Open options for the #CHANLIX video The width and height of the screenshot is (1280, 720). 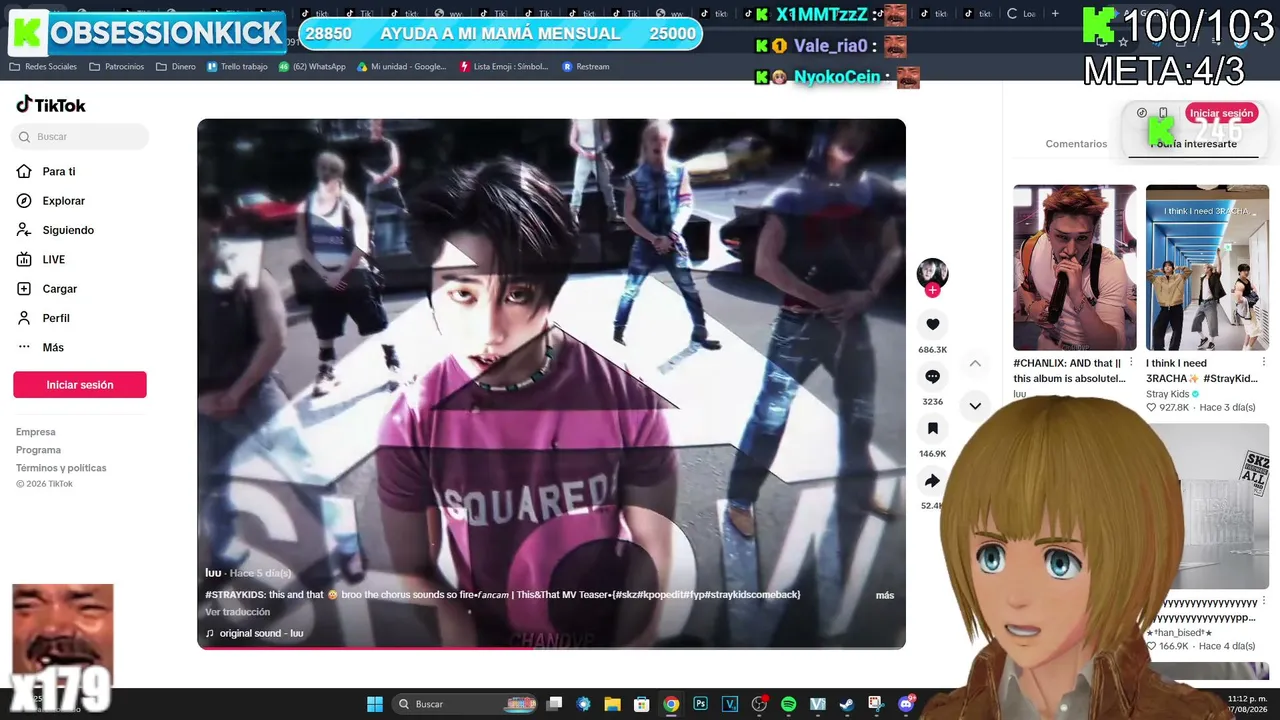[x=1132, y=362]
